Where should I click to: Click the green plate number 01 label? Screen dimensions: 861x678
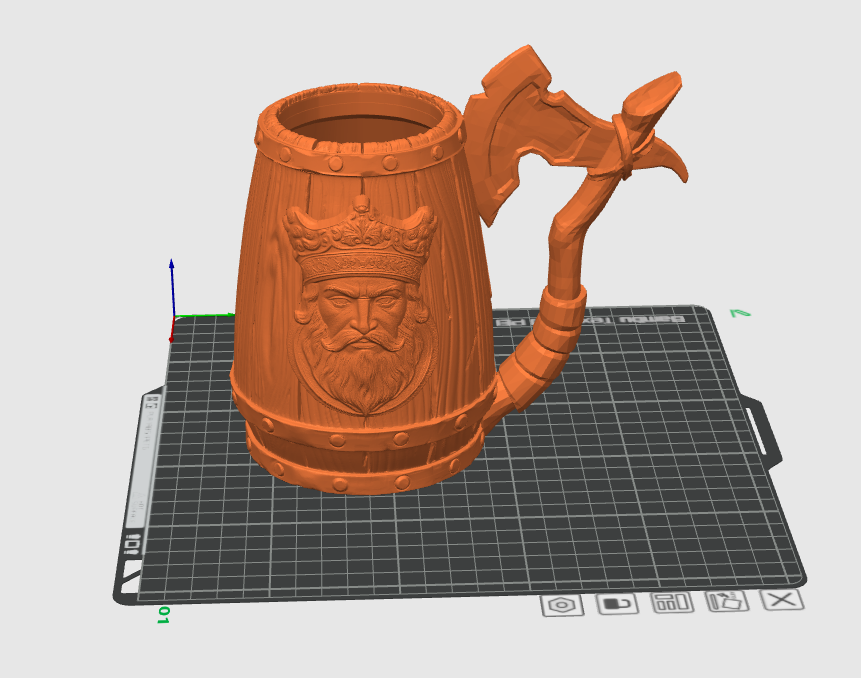[163, 615]
